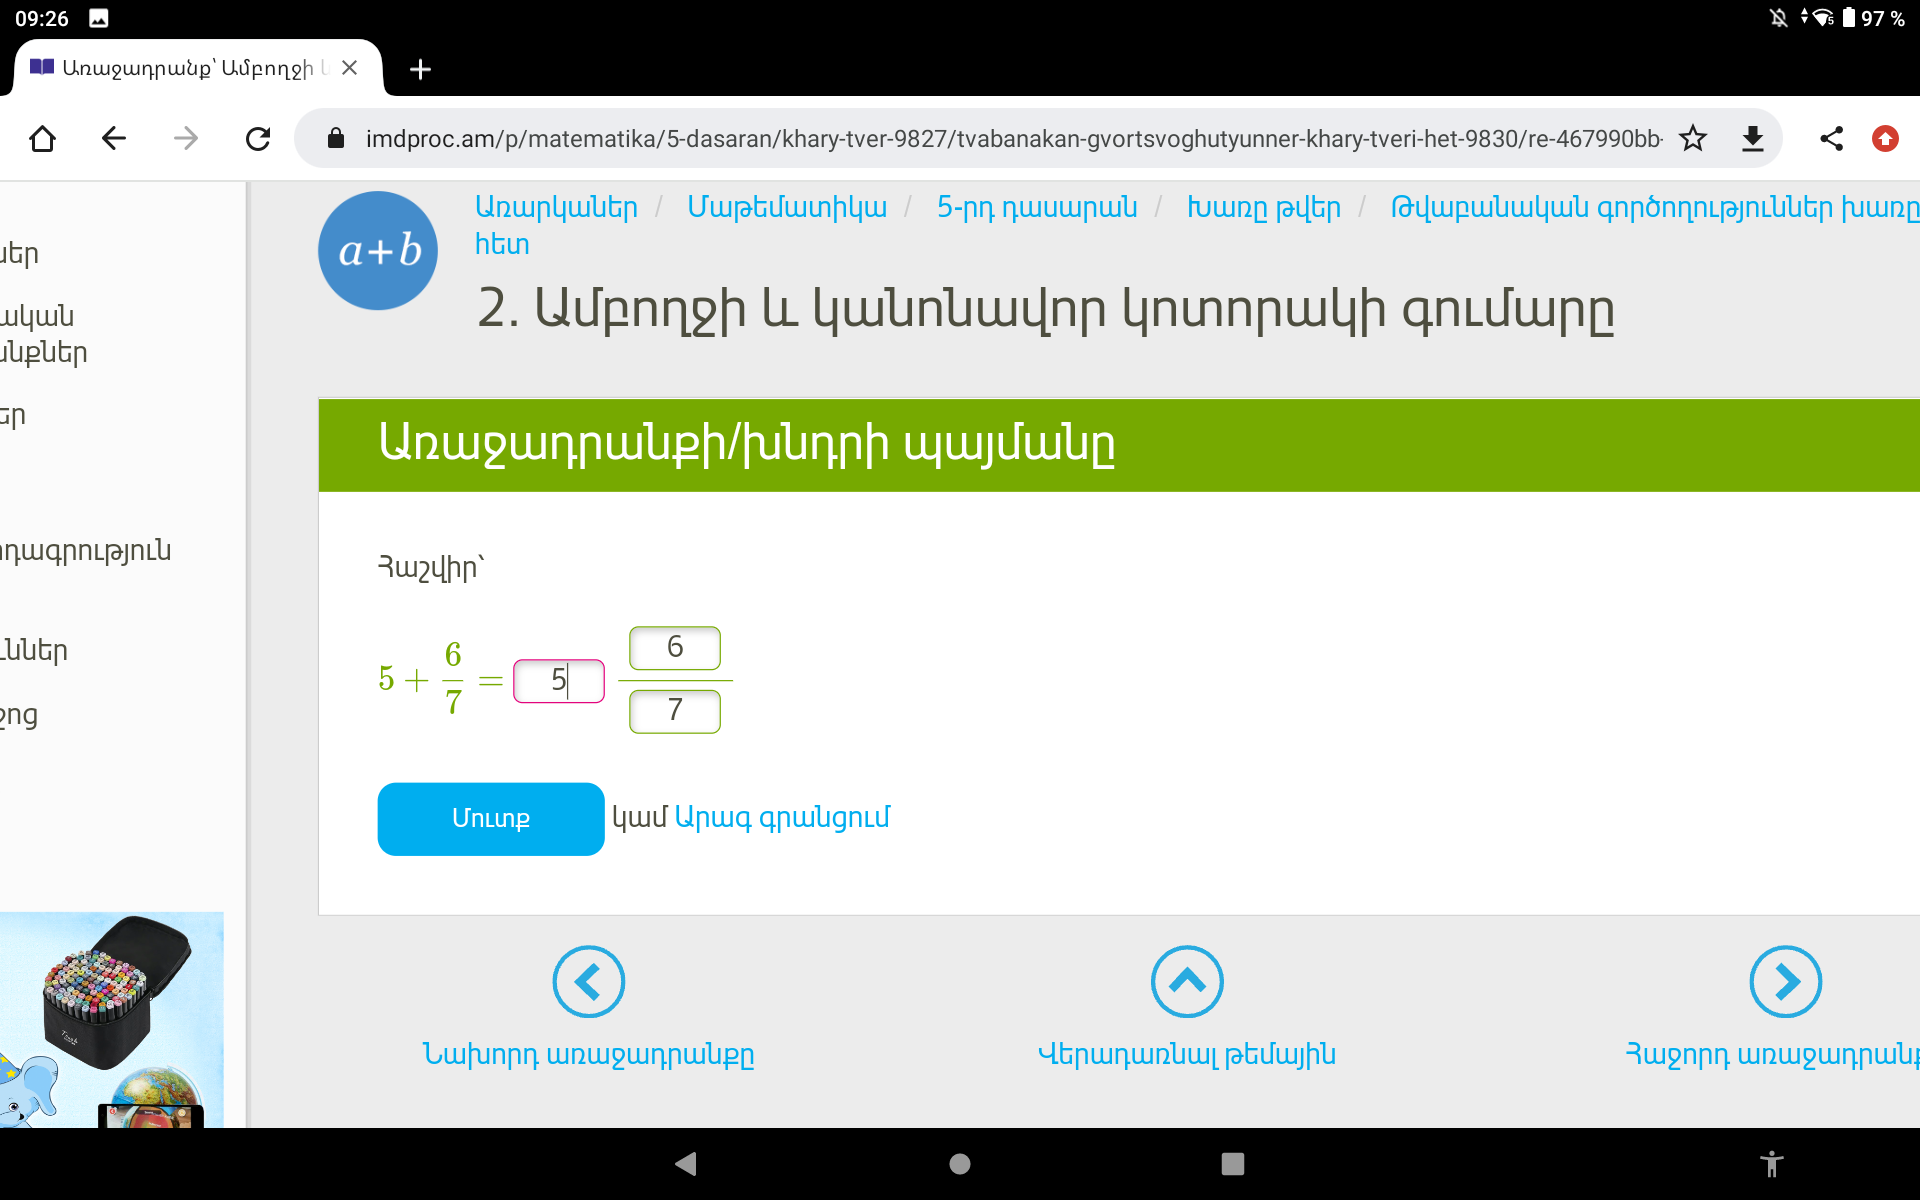Close the current browser tab

349,68
